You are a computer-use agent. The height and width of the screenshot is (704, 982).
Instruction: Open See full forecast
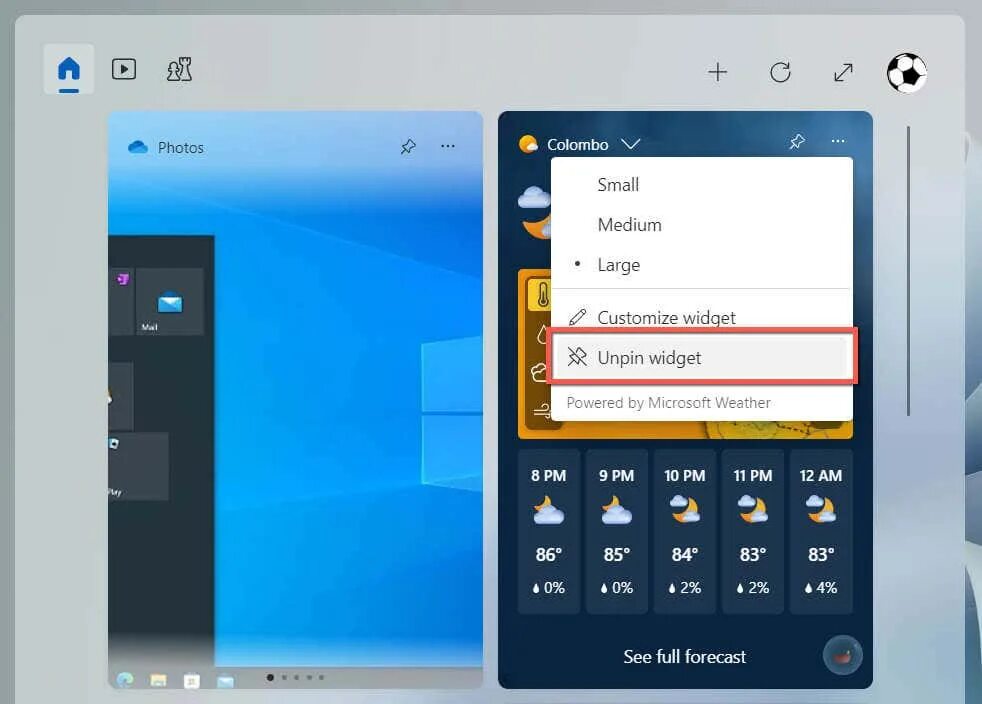(x=684, y=657)
